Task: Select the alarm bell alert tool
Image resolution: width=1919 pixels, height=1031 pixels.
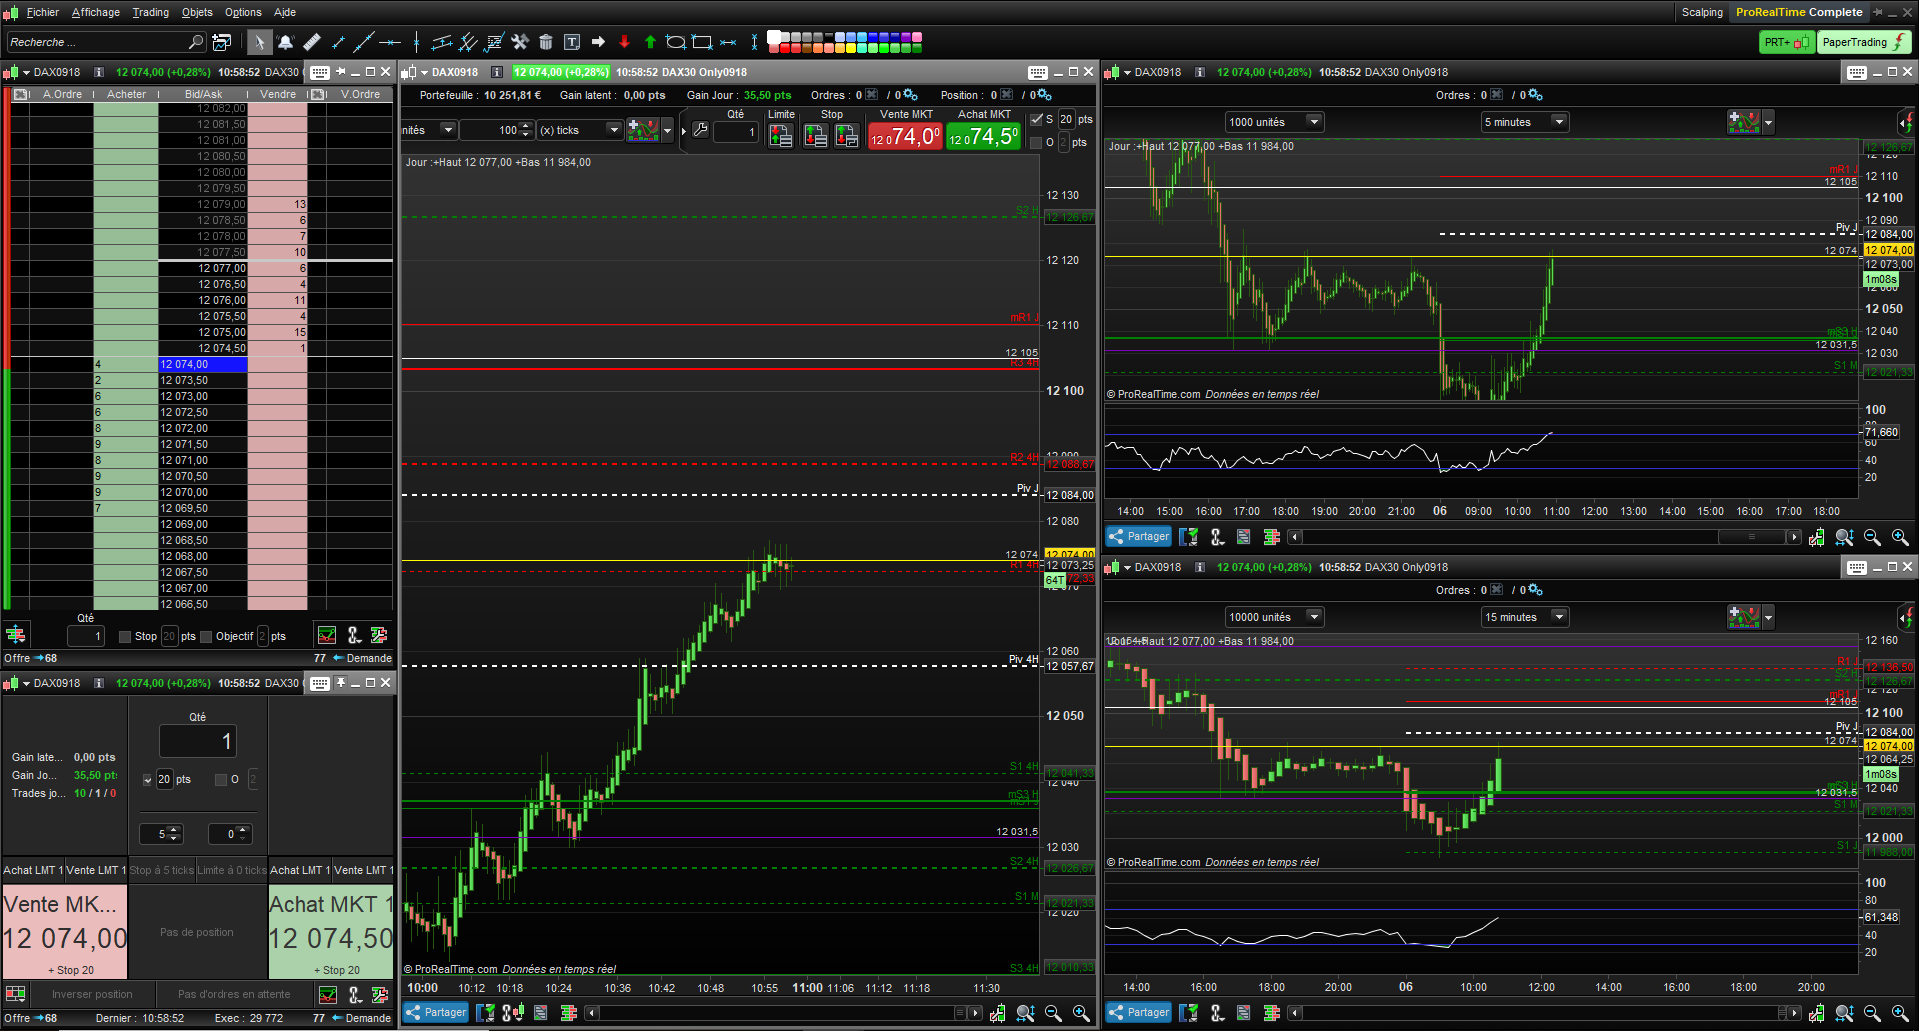Action: pos(286,42)
